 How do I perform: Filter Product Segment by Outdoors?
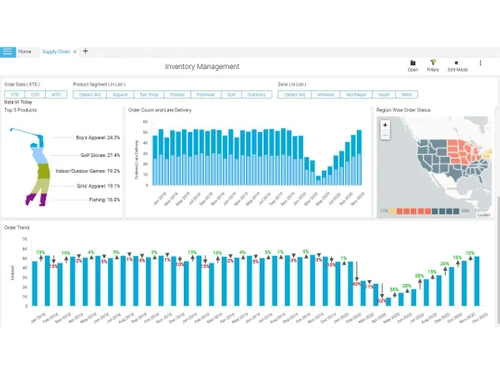(x=257, y=95)
